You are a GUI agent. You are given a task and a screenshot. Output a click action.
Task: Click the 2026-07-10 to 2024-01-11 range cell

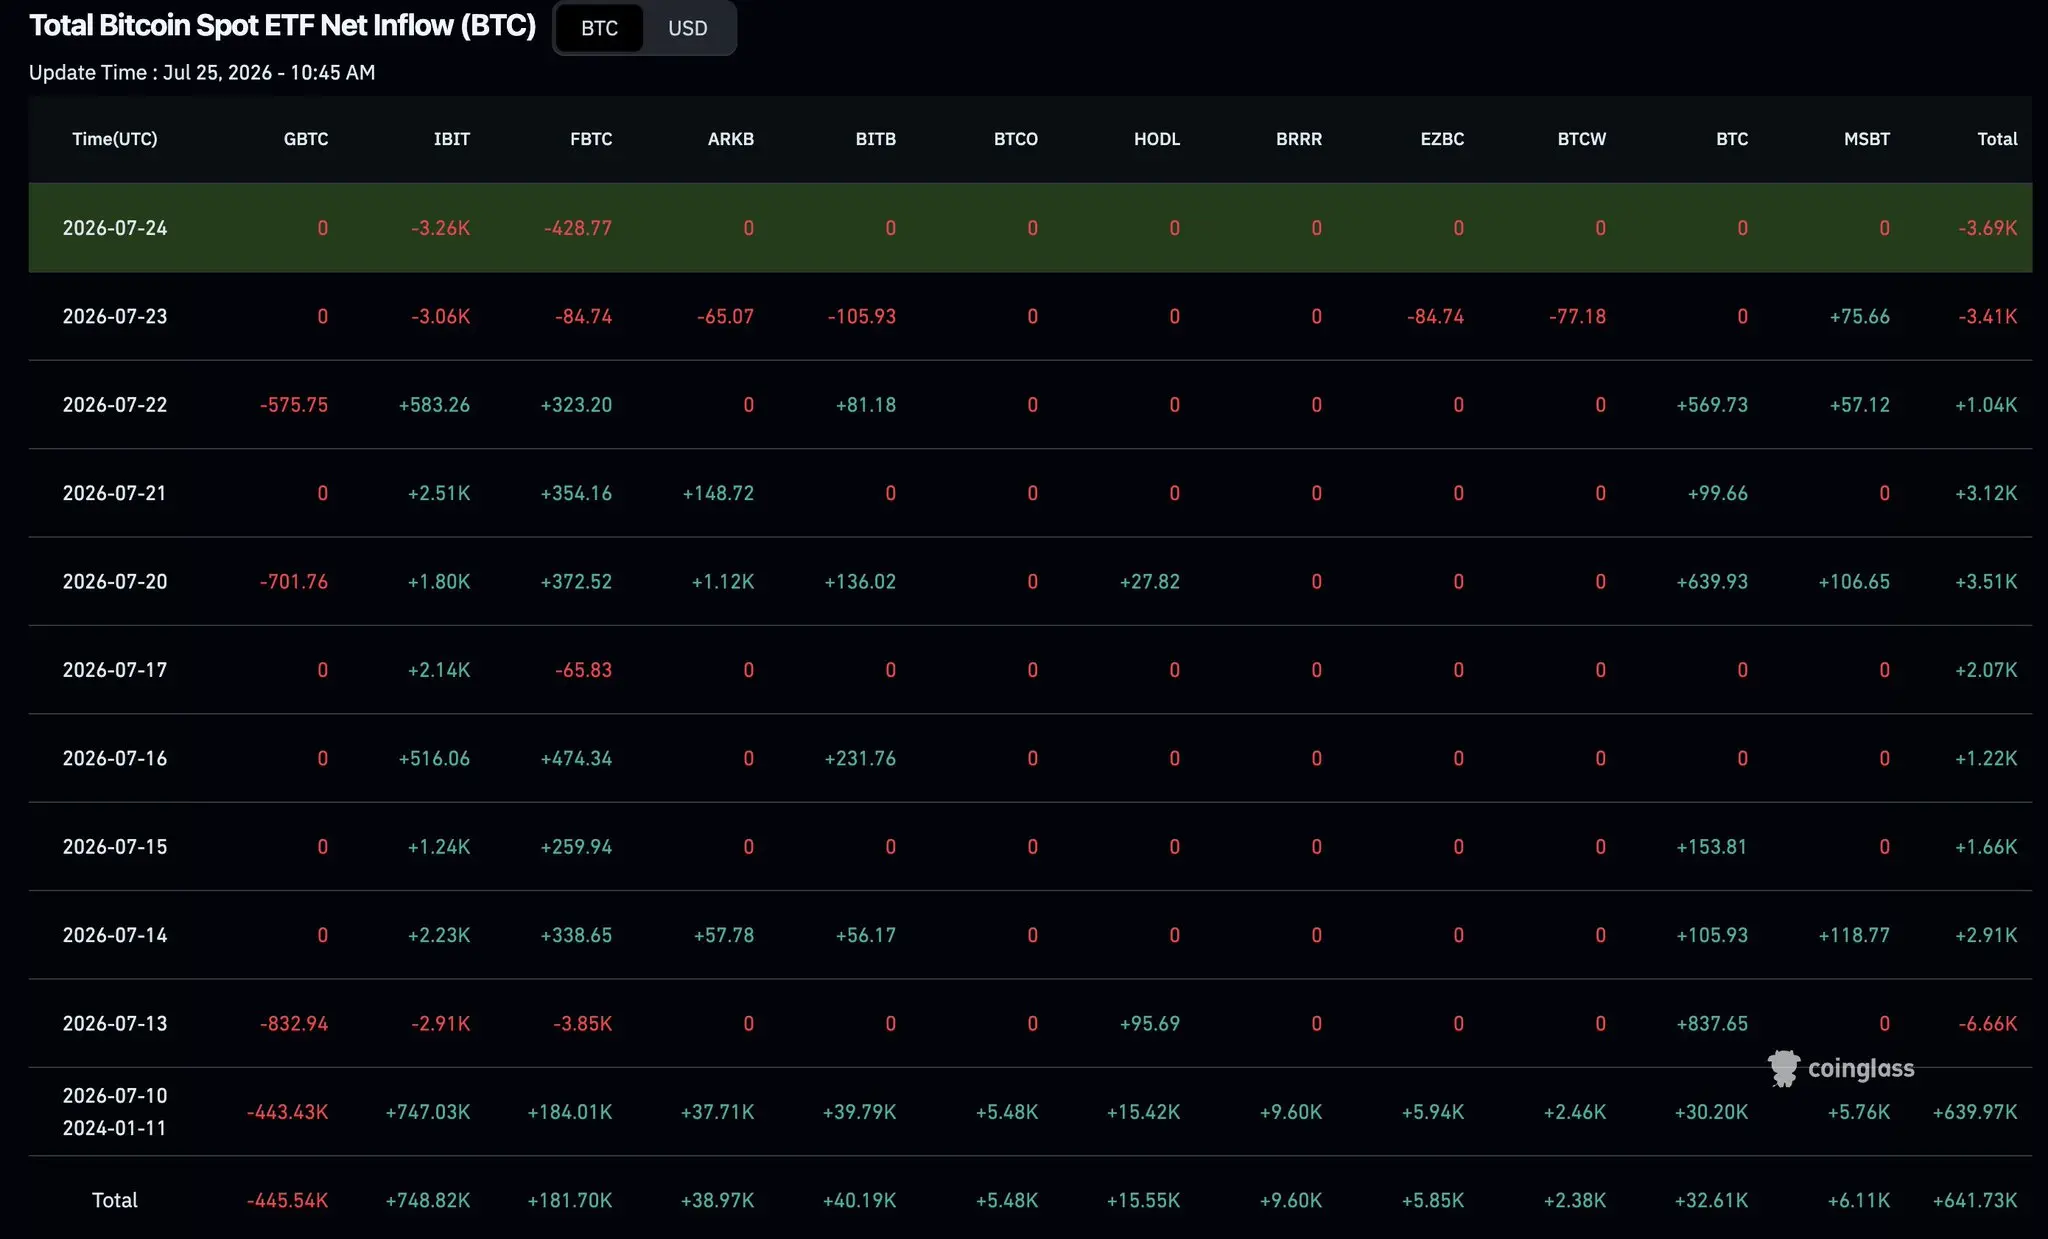click(x=115, y=1111)
